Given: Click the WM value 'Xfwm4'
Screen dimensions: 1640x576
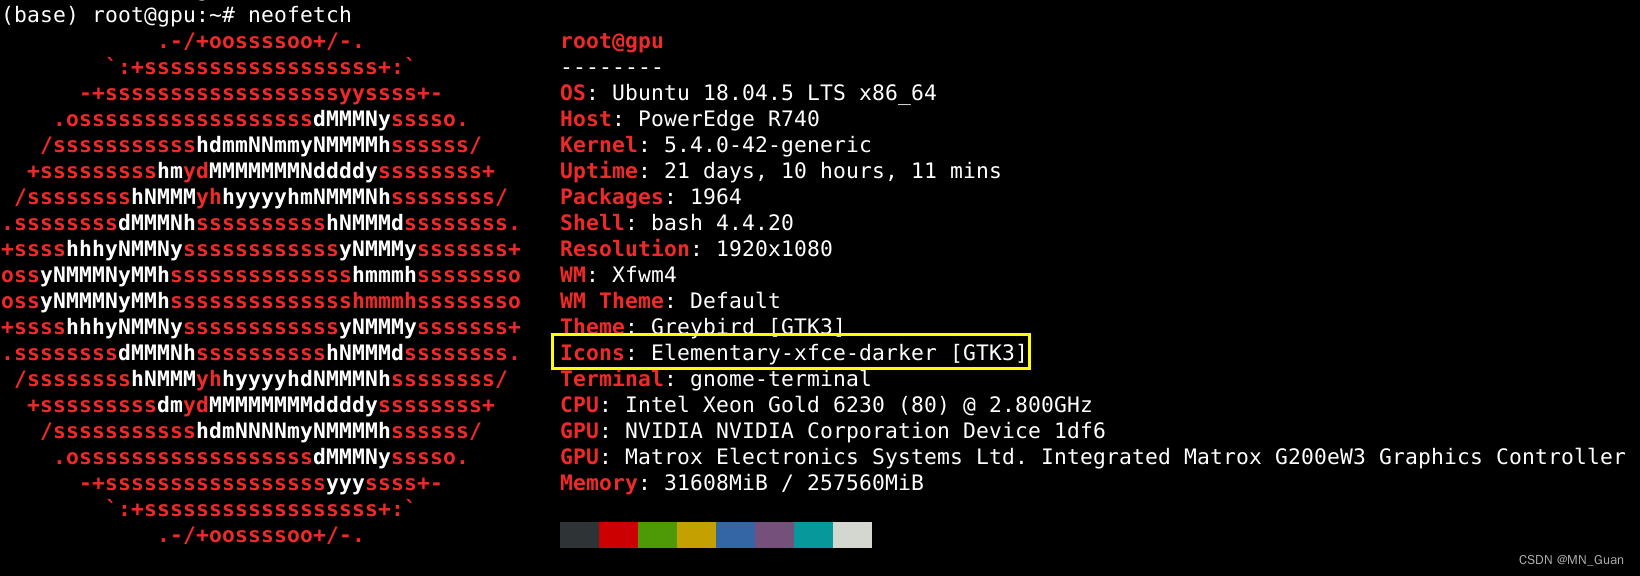Looking at the screenshot, I should 644,275.
